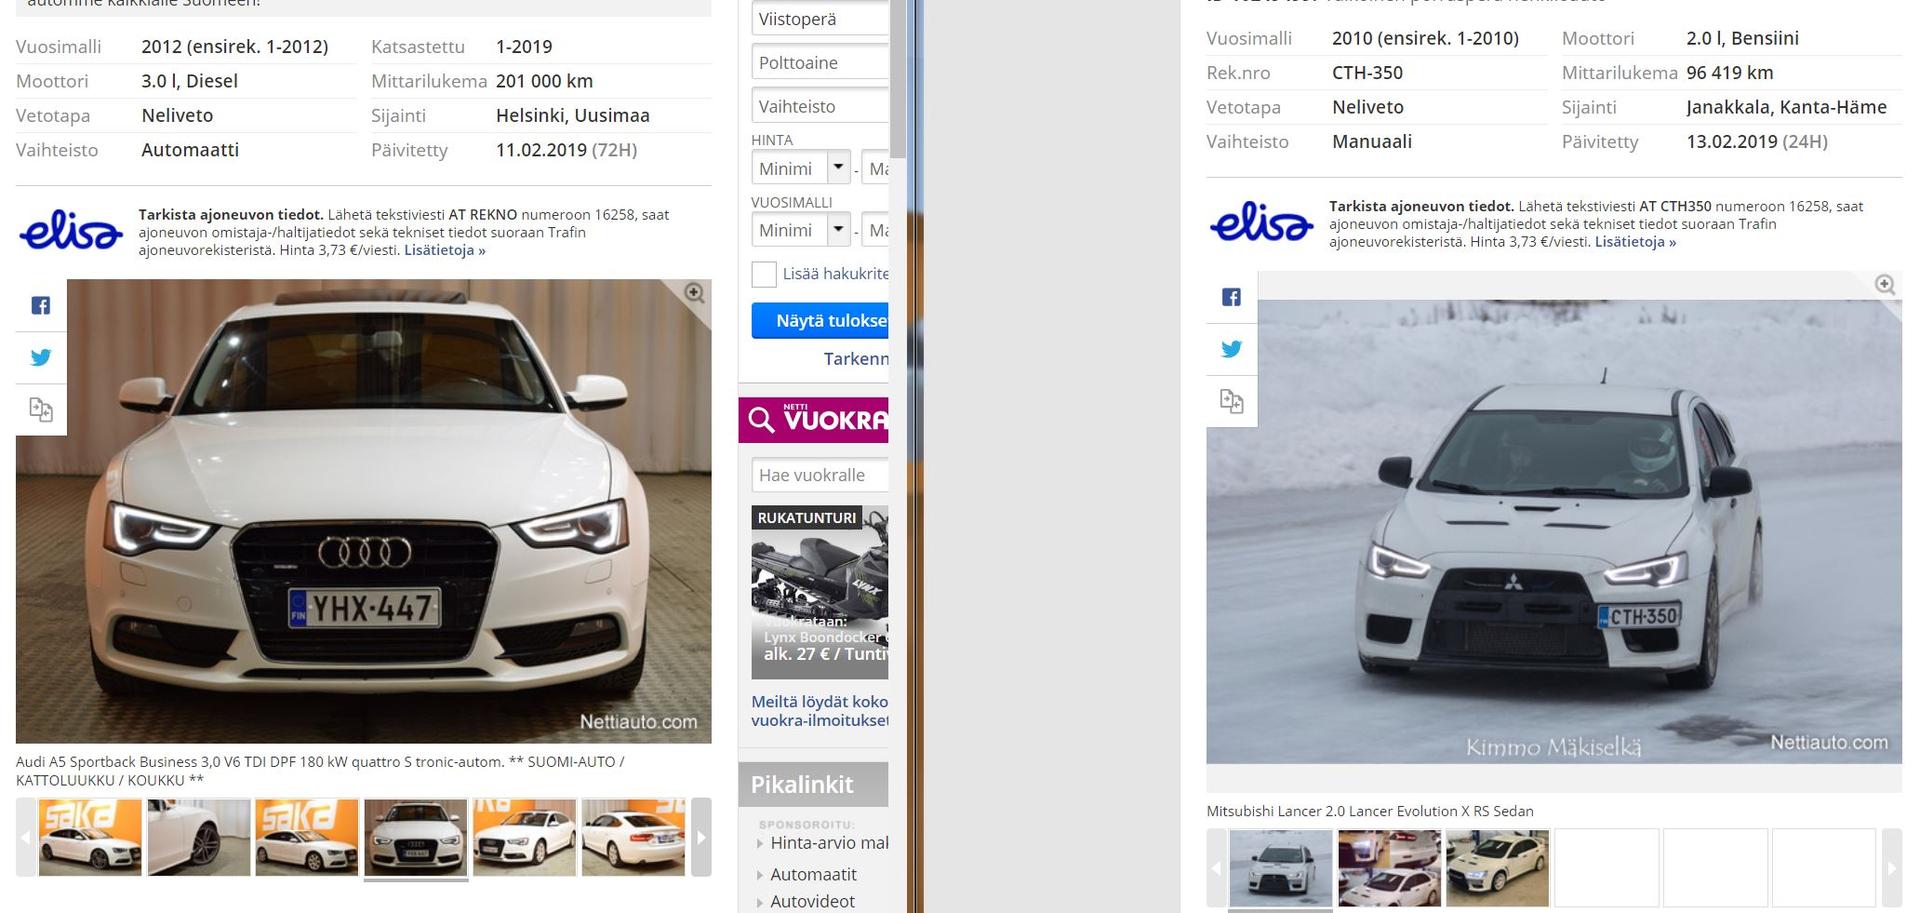Open the Vaihteisto selector
Image resolution: width=1920 pixels, height=913 pixels.
820,107
